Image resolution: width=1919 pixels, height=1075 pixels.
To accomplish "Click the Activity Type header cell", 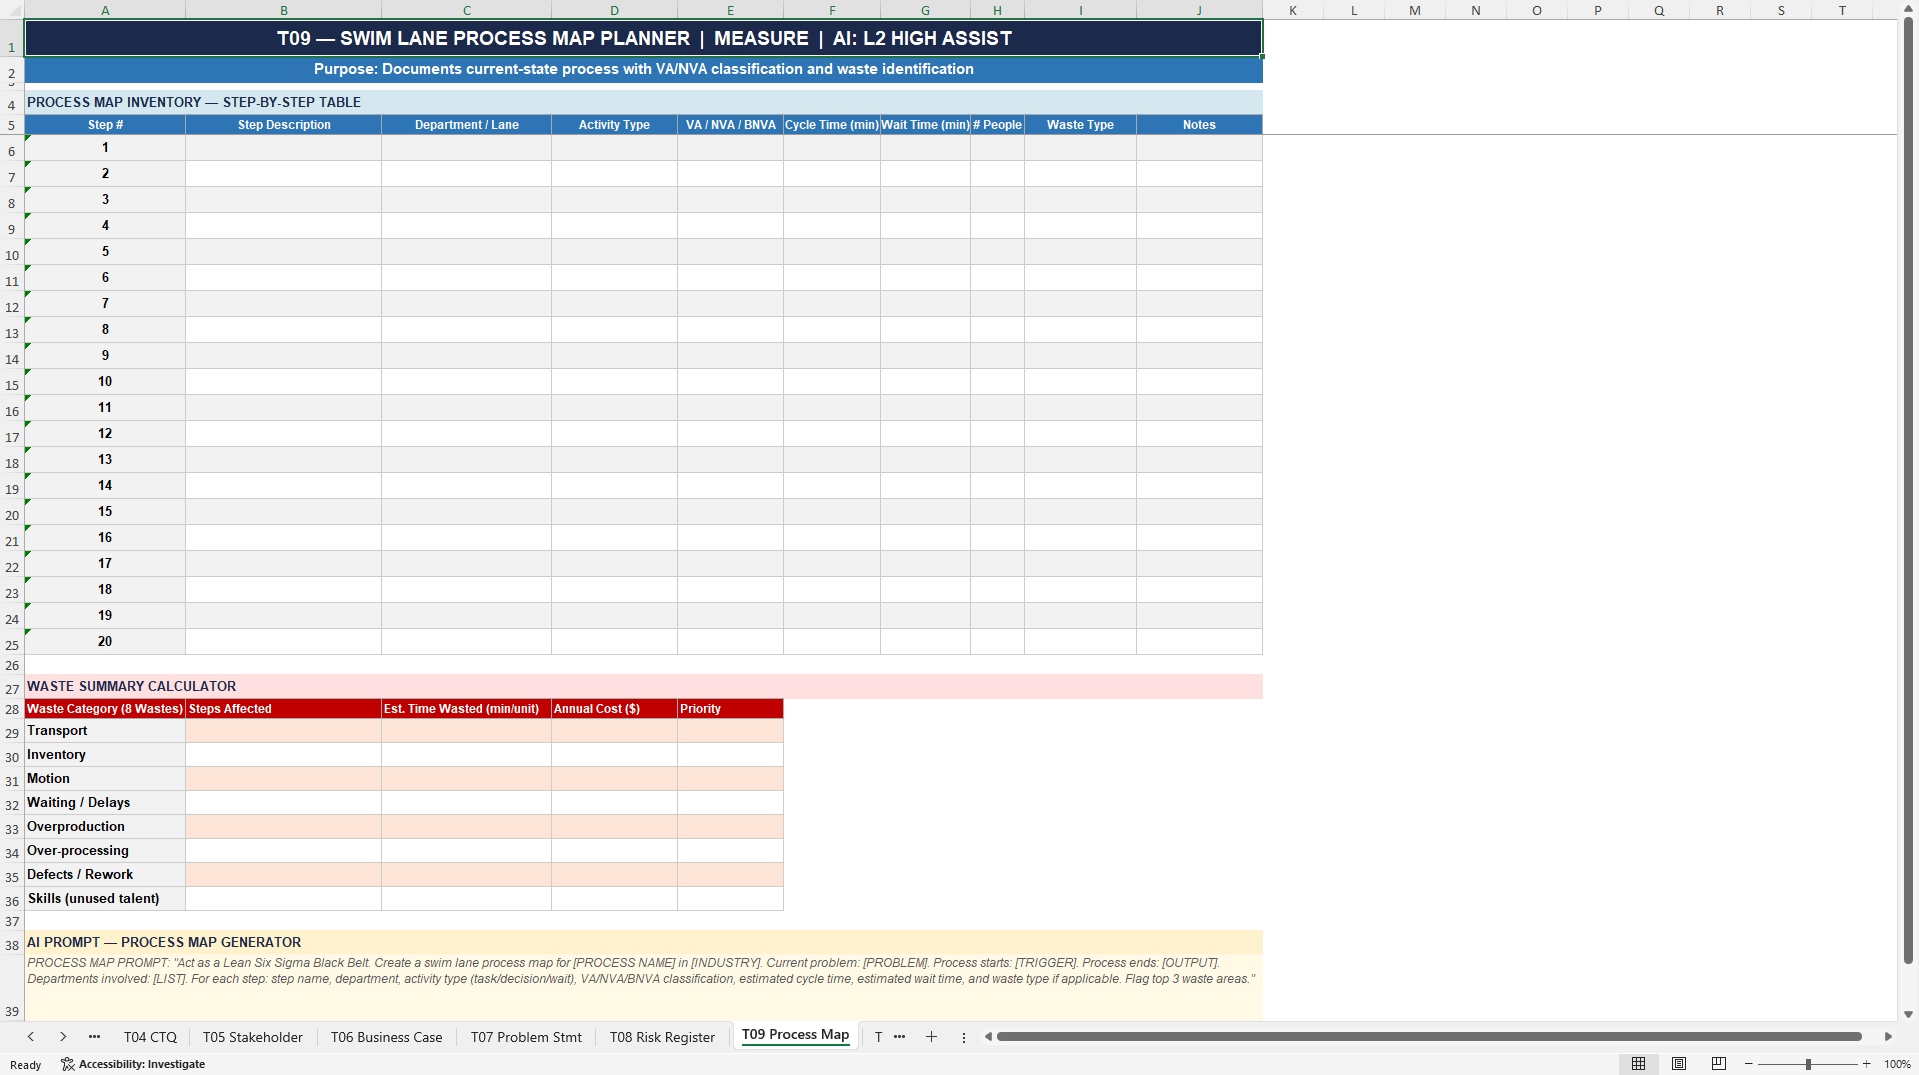I will tap(614, 125).
